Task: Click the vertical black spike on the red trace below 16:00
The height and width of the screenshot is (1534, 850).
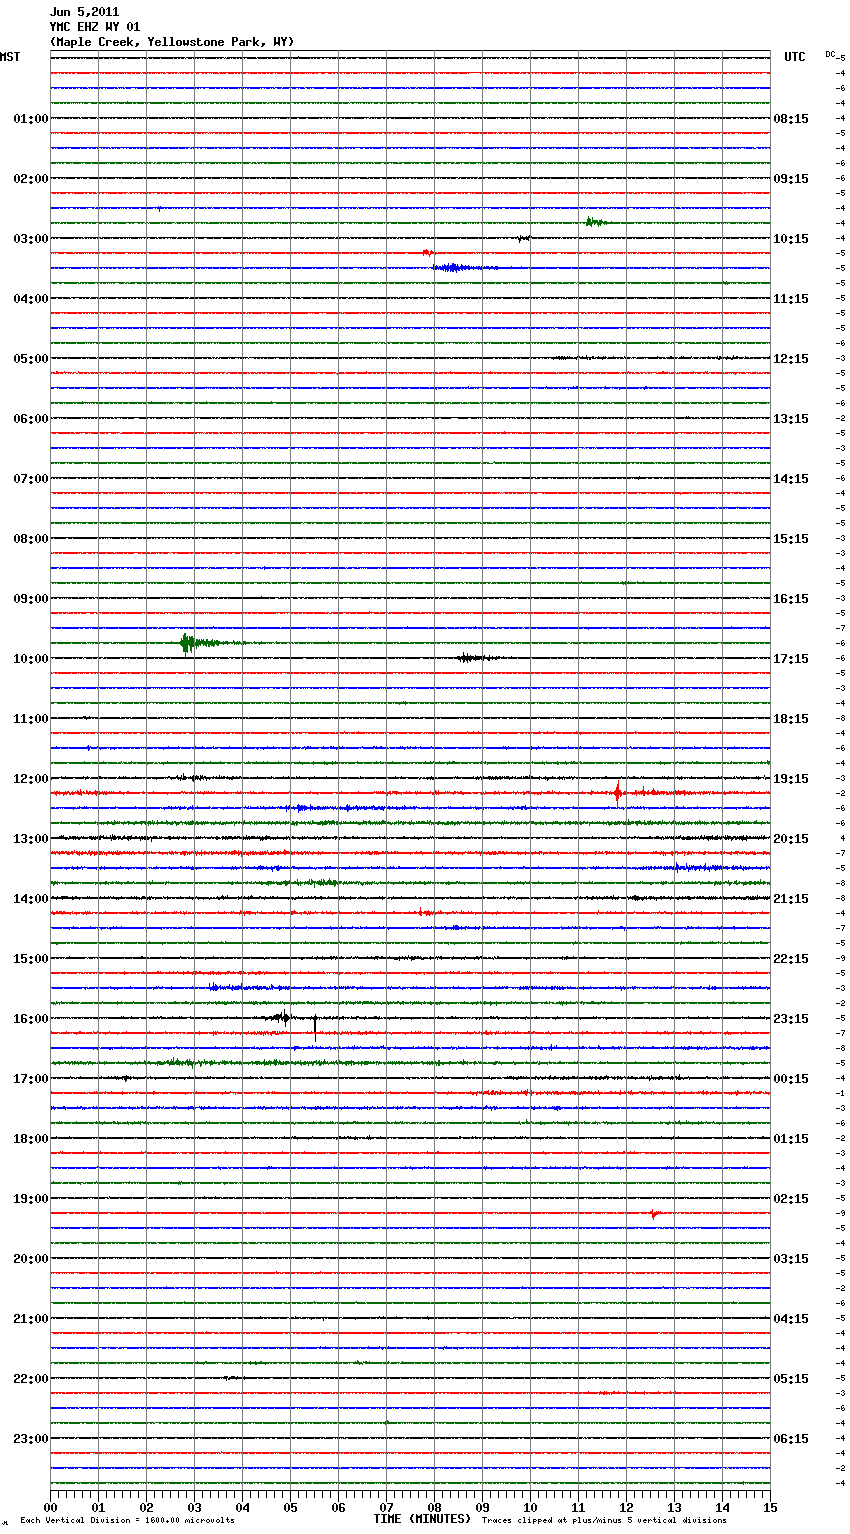Action: (315, 1028)
